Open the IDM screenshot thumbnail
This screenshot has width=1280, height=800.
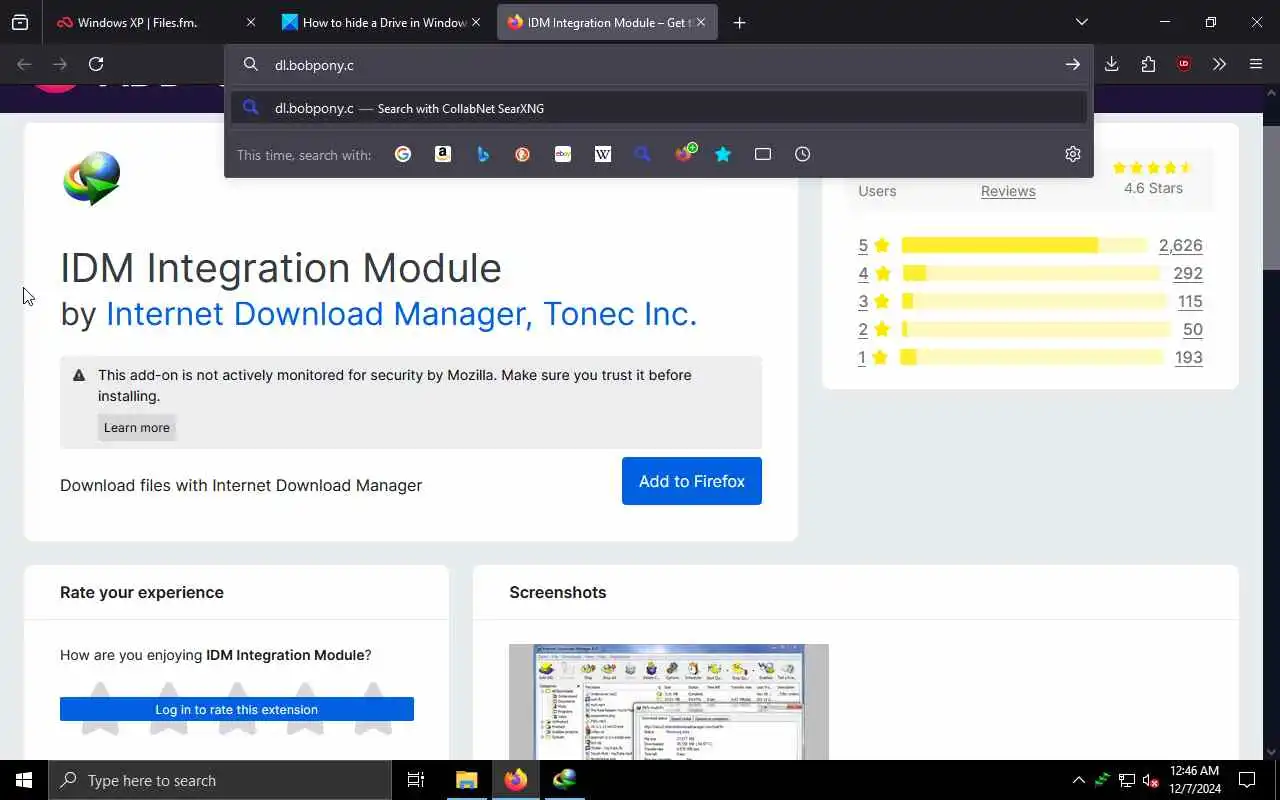pyautogui.click(x=669, y=702)
